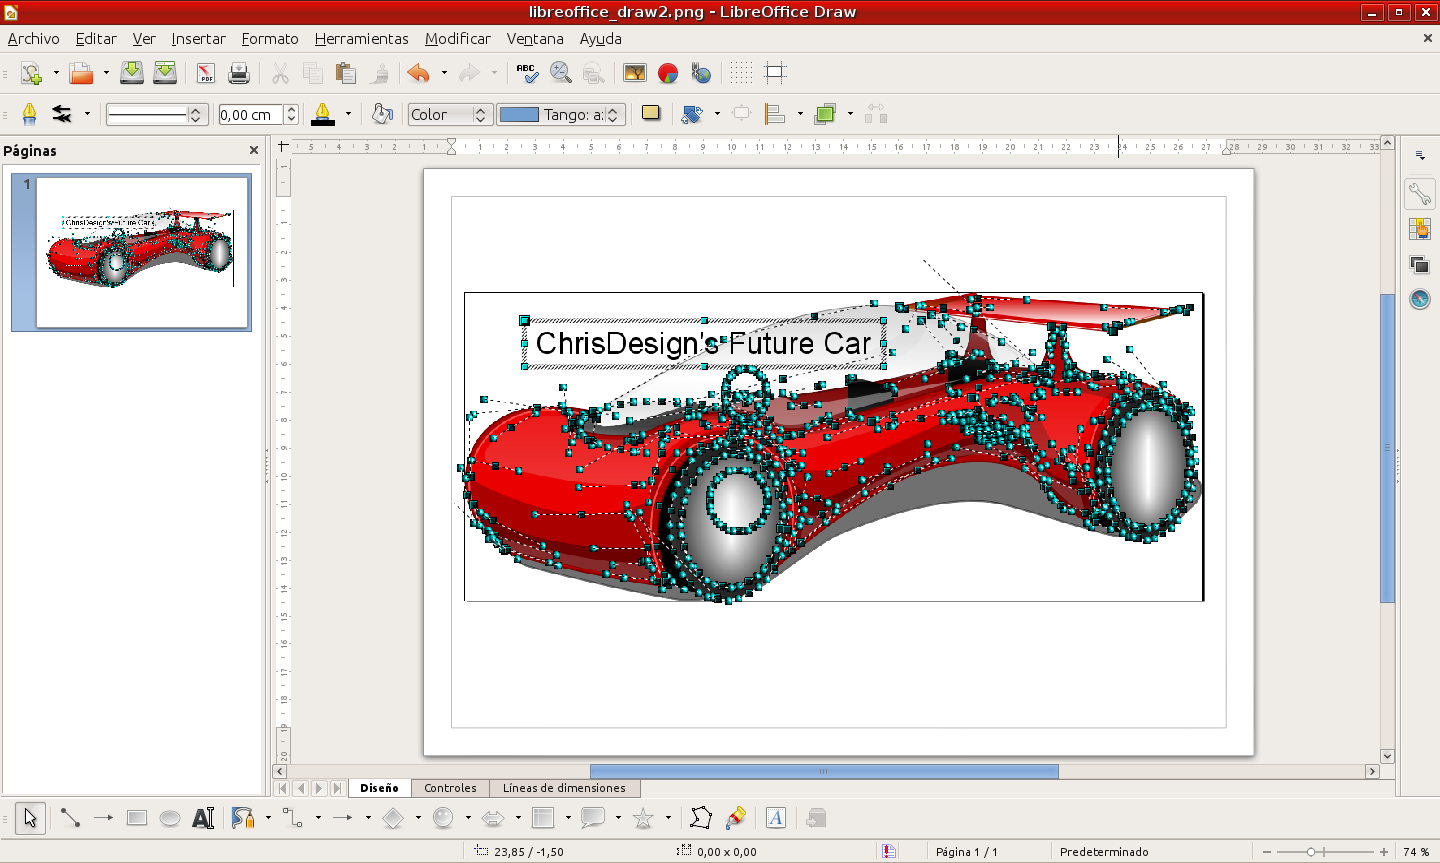
Task: Select the Line drawing tool
Action: 69,818
